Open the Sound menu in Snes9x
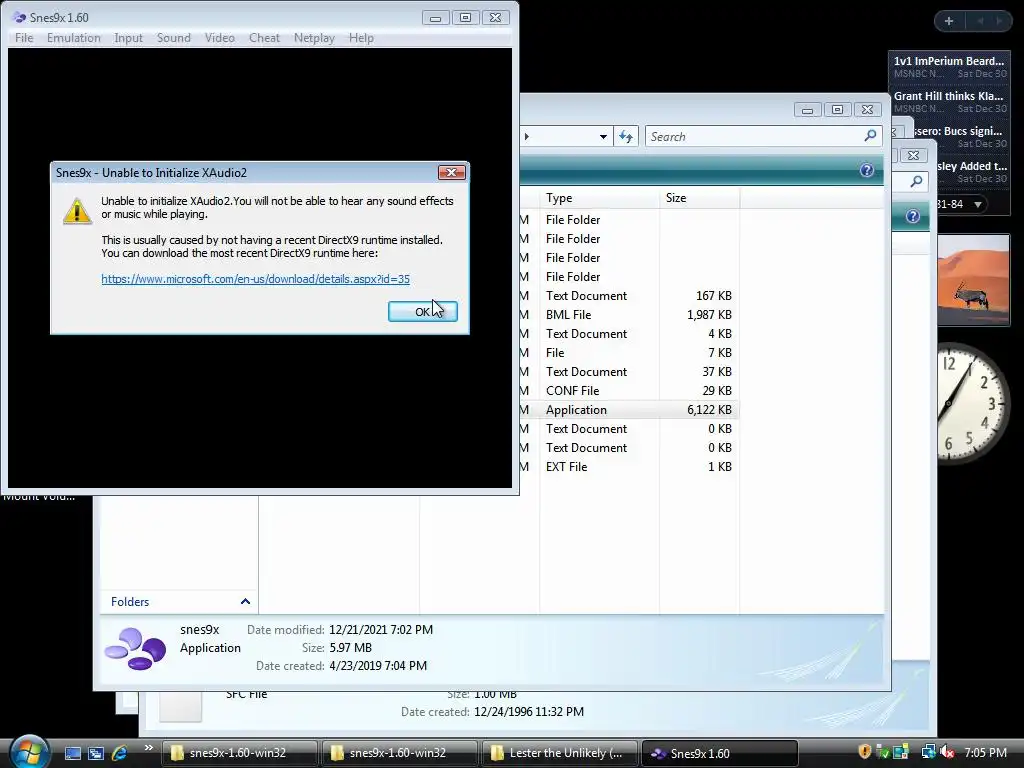Image resolution: width=1024 pixels, height=768 pixels. pos(174,38)
